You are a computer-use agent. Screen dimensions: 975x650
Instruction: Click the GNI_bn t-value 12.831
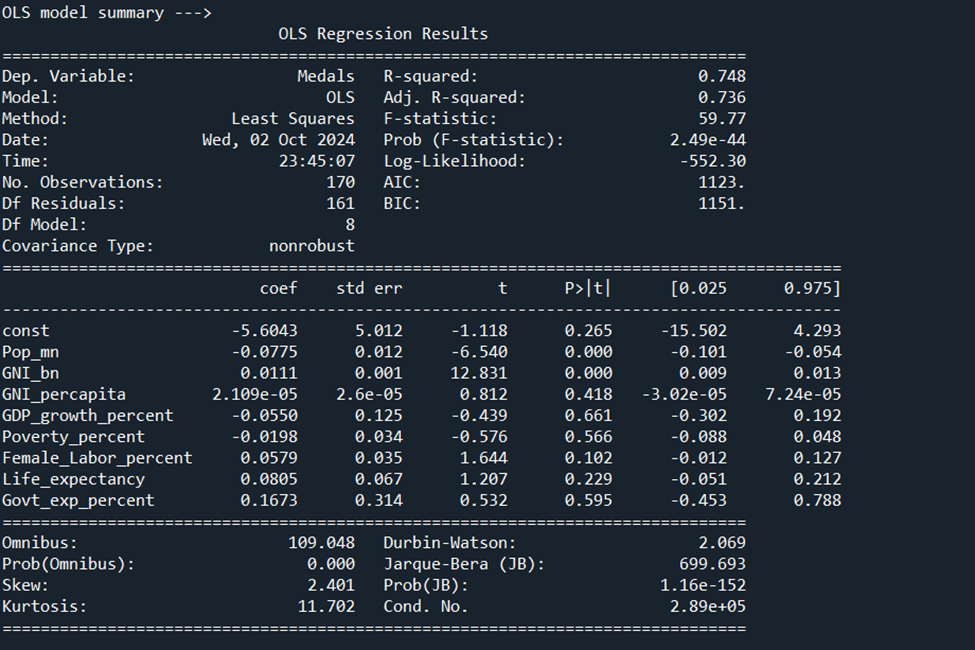(x=477, y=372)
